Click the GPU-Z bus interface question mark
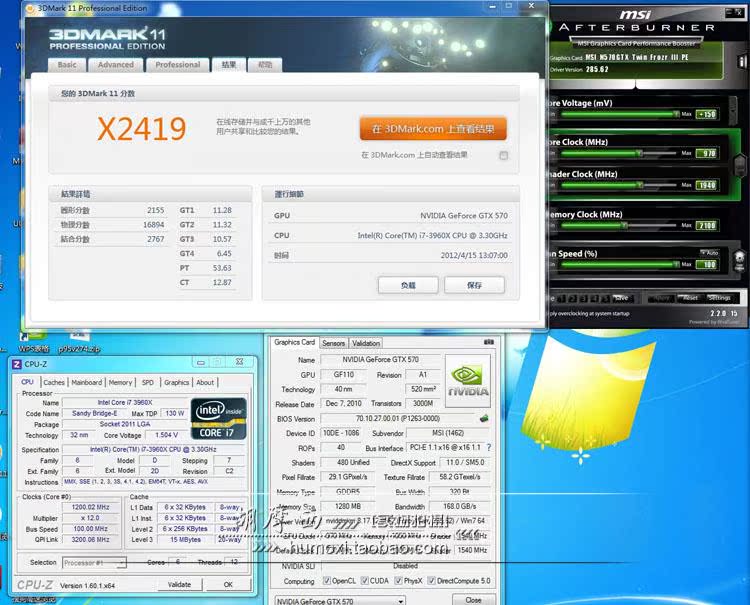The height and width of the screenshot is (605, 750). point(489,447)
